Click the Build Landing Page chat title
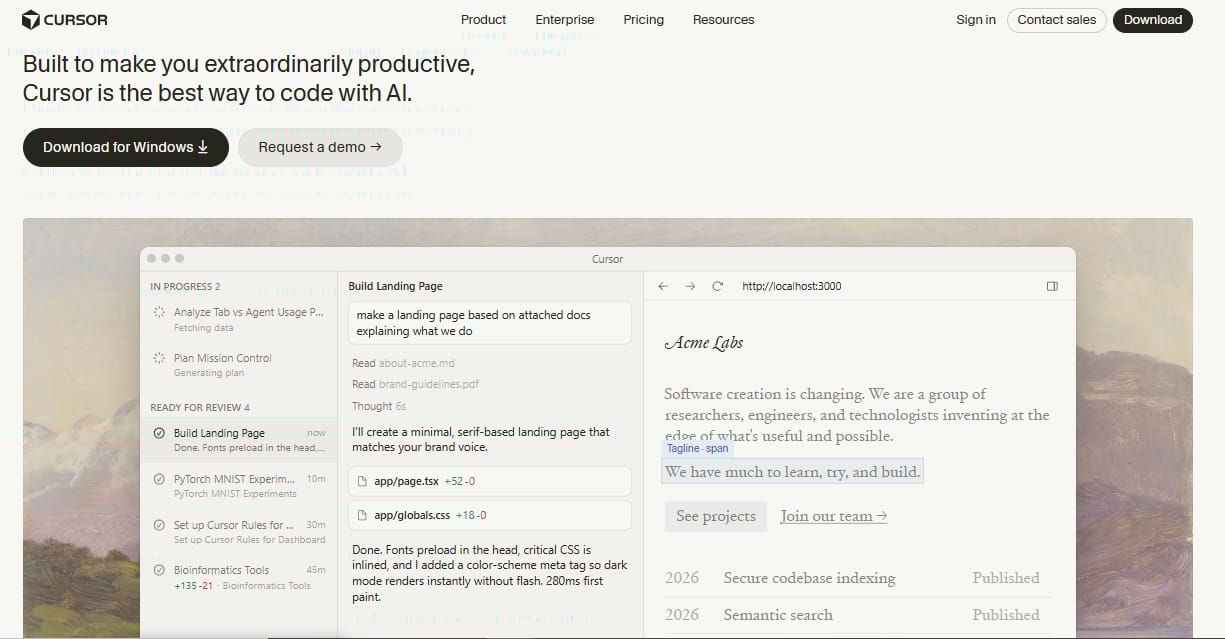 tap(395, 286)
